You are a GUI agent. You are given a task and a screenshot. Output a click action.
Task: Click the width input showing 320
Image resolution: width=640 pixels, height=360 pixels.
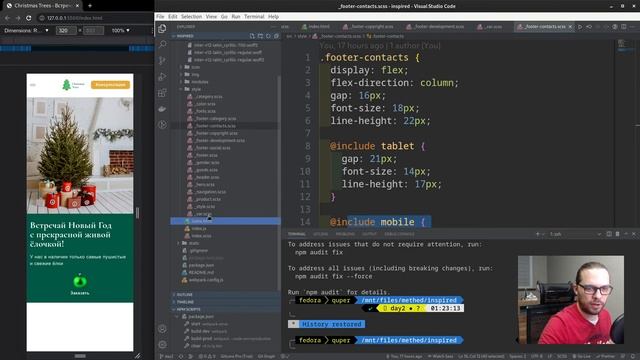(66, 30)
